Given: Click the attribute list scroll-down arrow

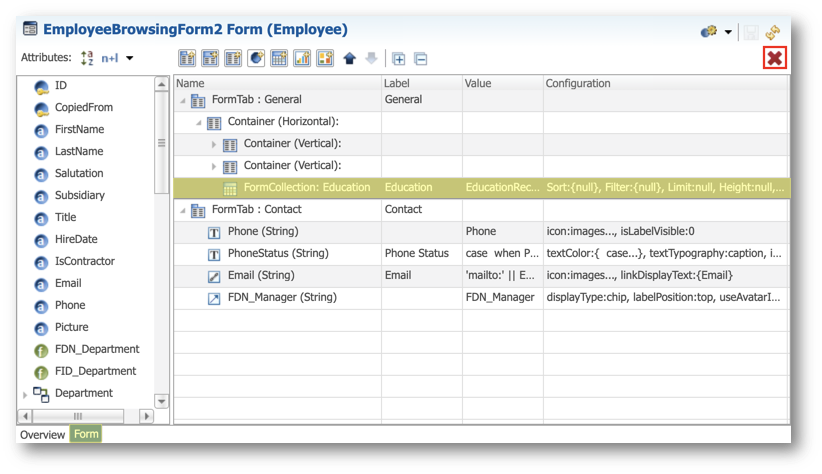Looking at the screenshot, I should tap(161, 402).
